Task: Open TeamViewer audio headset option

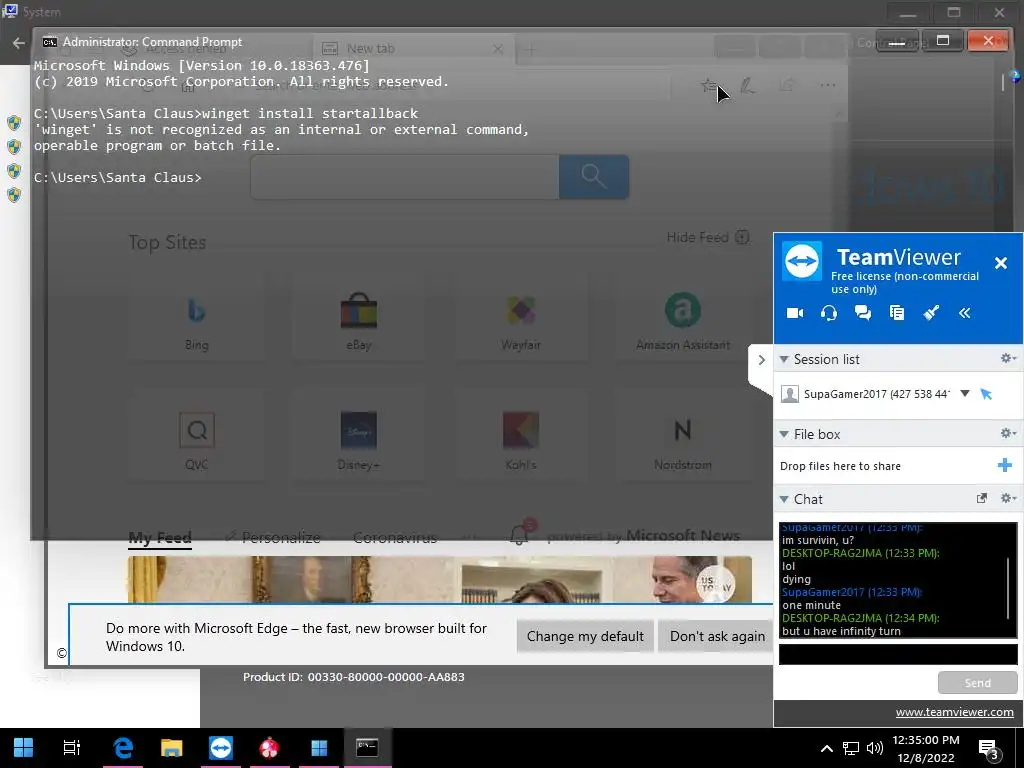Action: click(x=829, y=313)
